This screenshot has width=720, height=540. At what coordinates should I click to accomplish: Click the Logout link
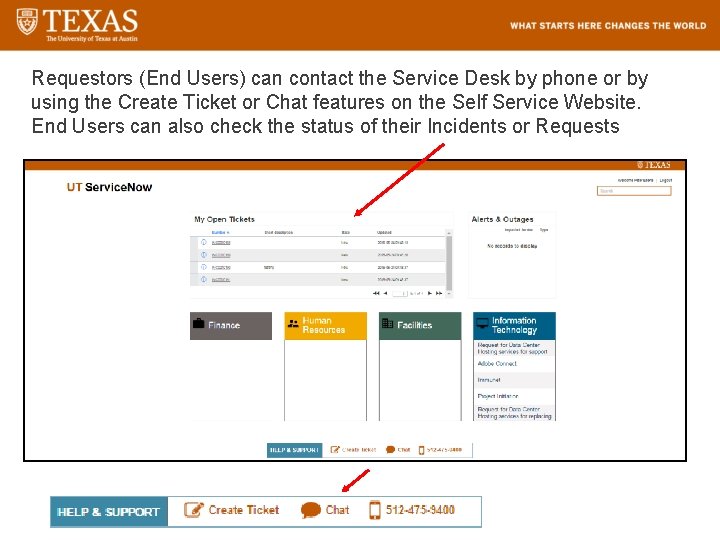coord(666,180)
